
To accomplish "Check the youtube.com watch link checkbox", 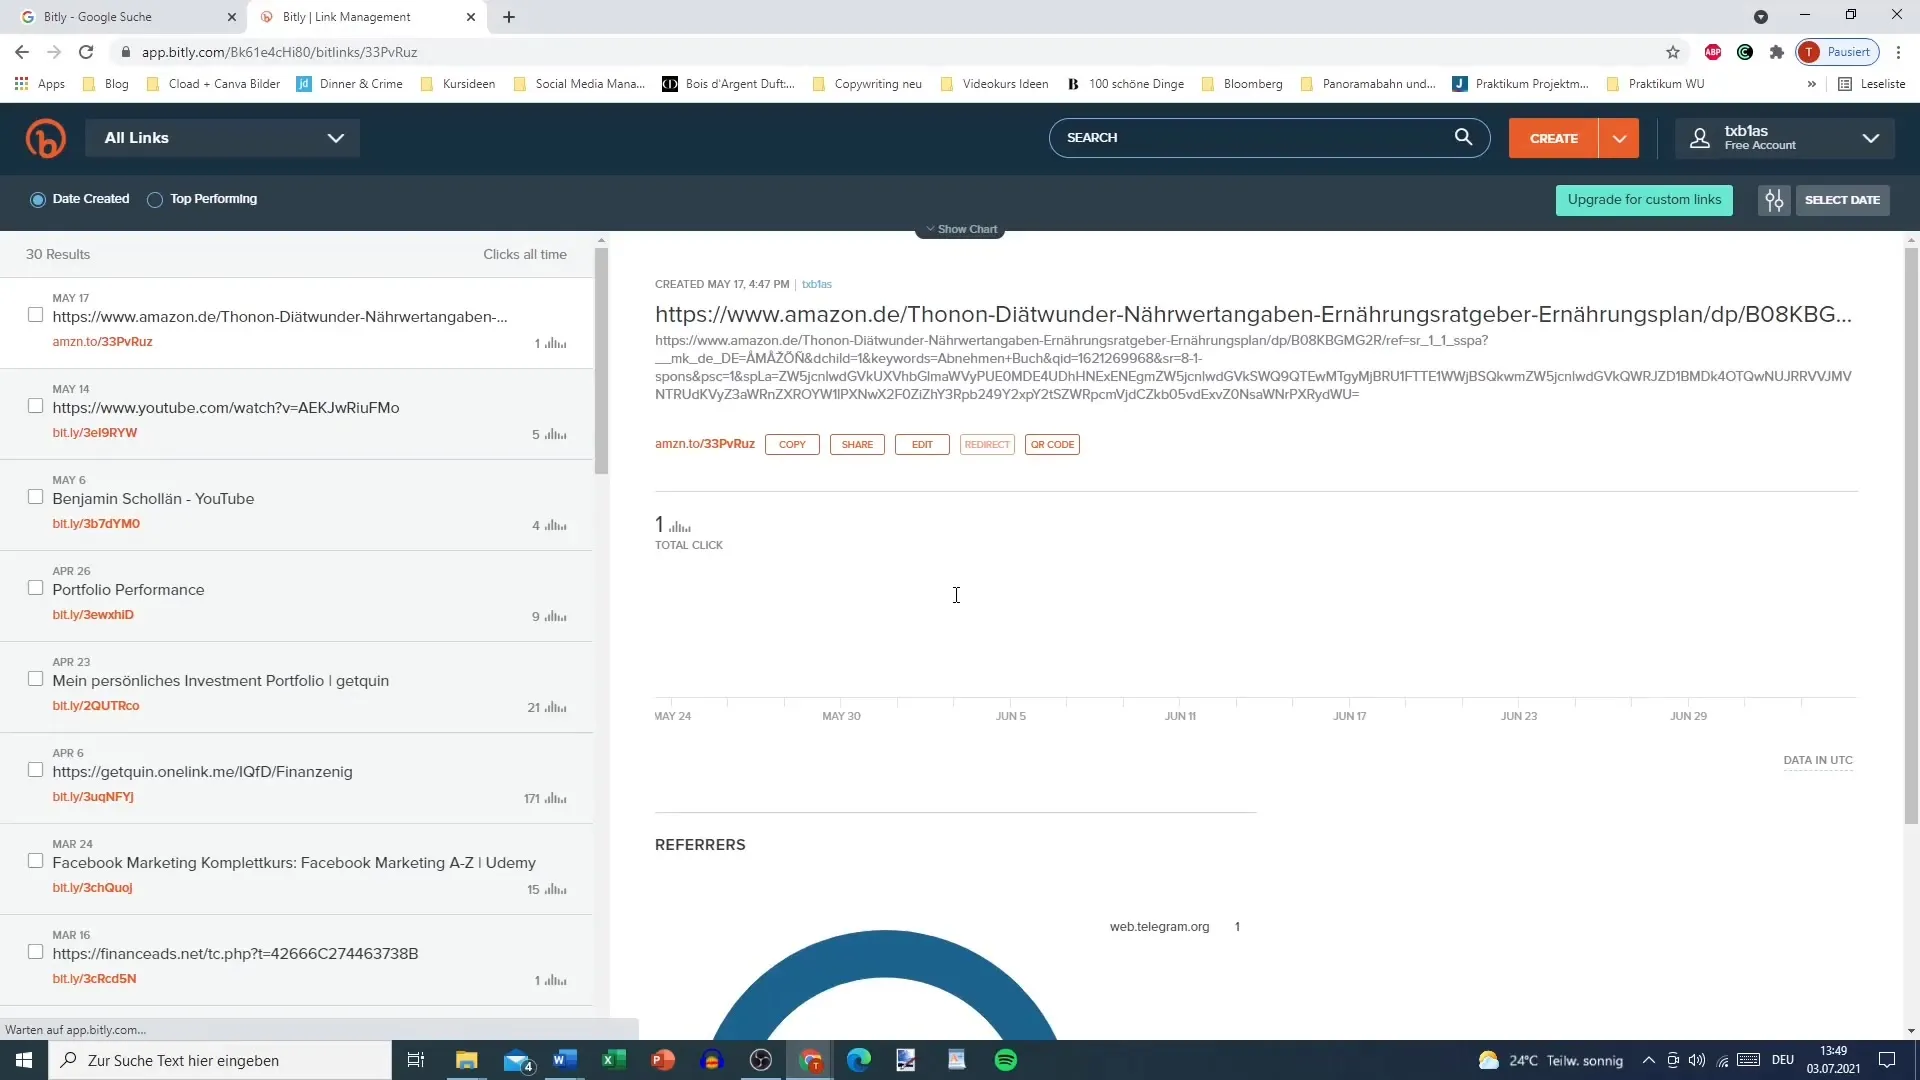I will [x=35, y=406].
